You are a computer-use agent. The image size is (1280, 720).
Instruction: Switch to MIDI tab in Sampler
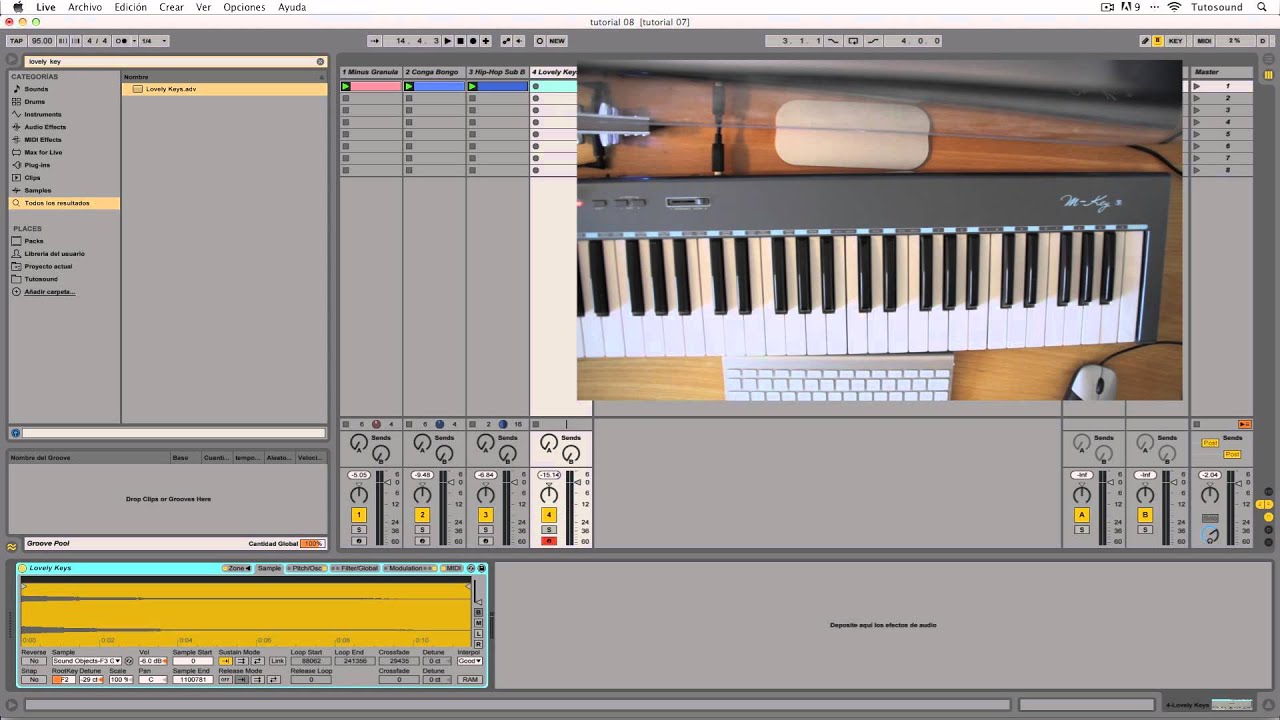click(x=452, y=568)
